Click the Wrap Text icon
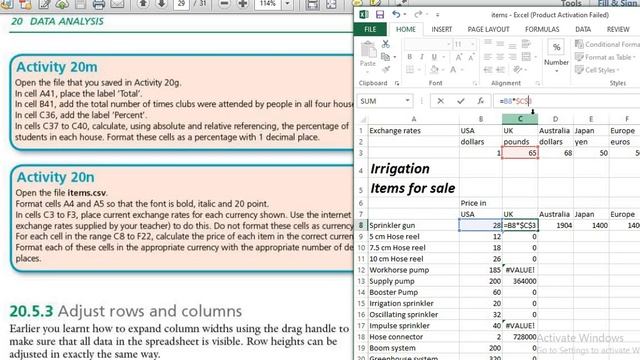Screen dimensions: 640x360 [526, 44]
